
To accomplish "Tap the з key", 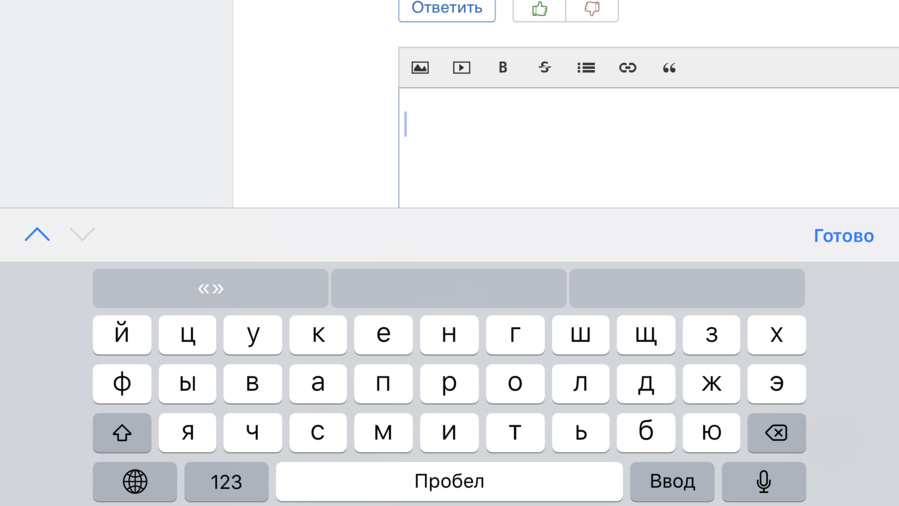I will 711,335.
